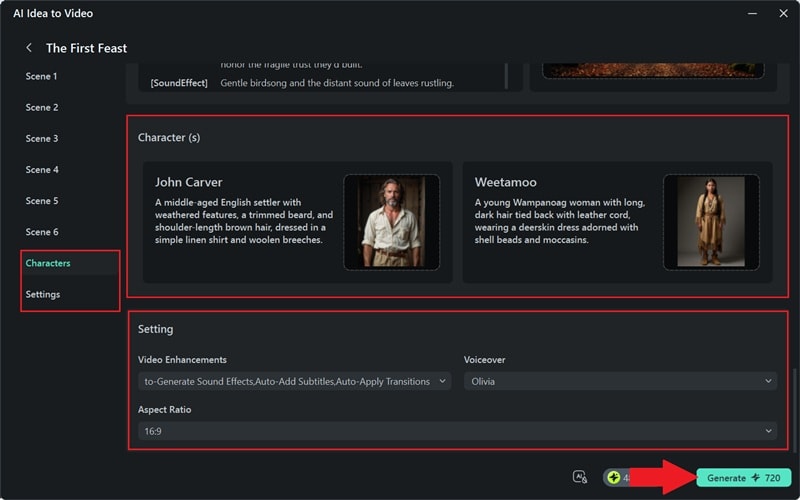Screen dimensions: 800x500
Task: Go to Scene 5
Action: click(x=42, y=201)
